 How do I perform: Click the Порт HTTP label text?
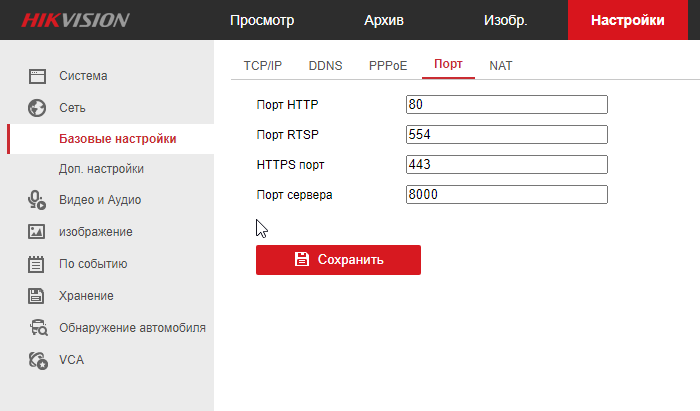[288, 105]
